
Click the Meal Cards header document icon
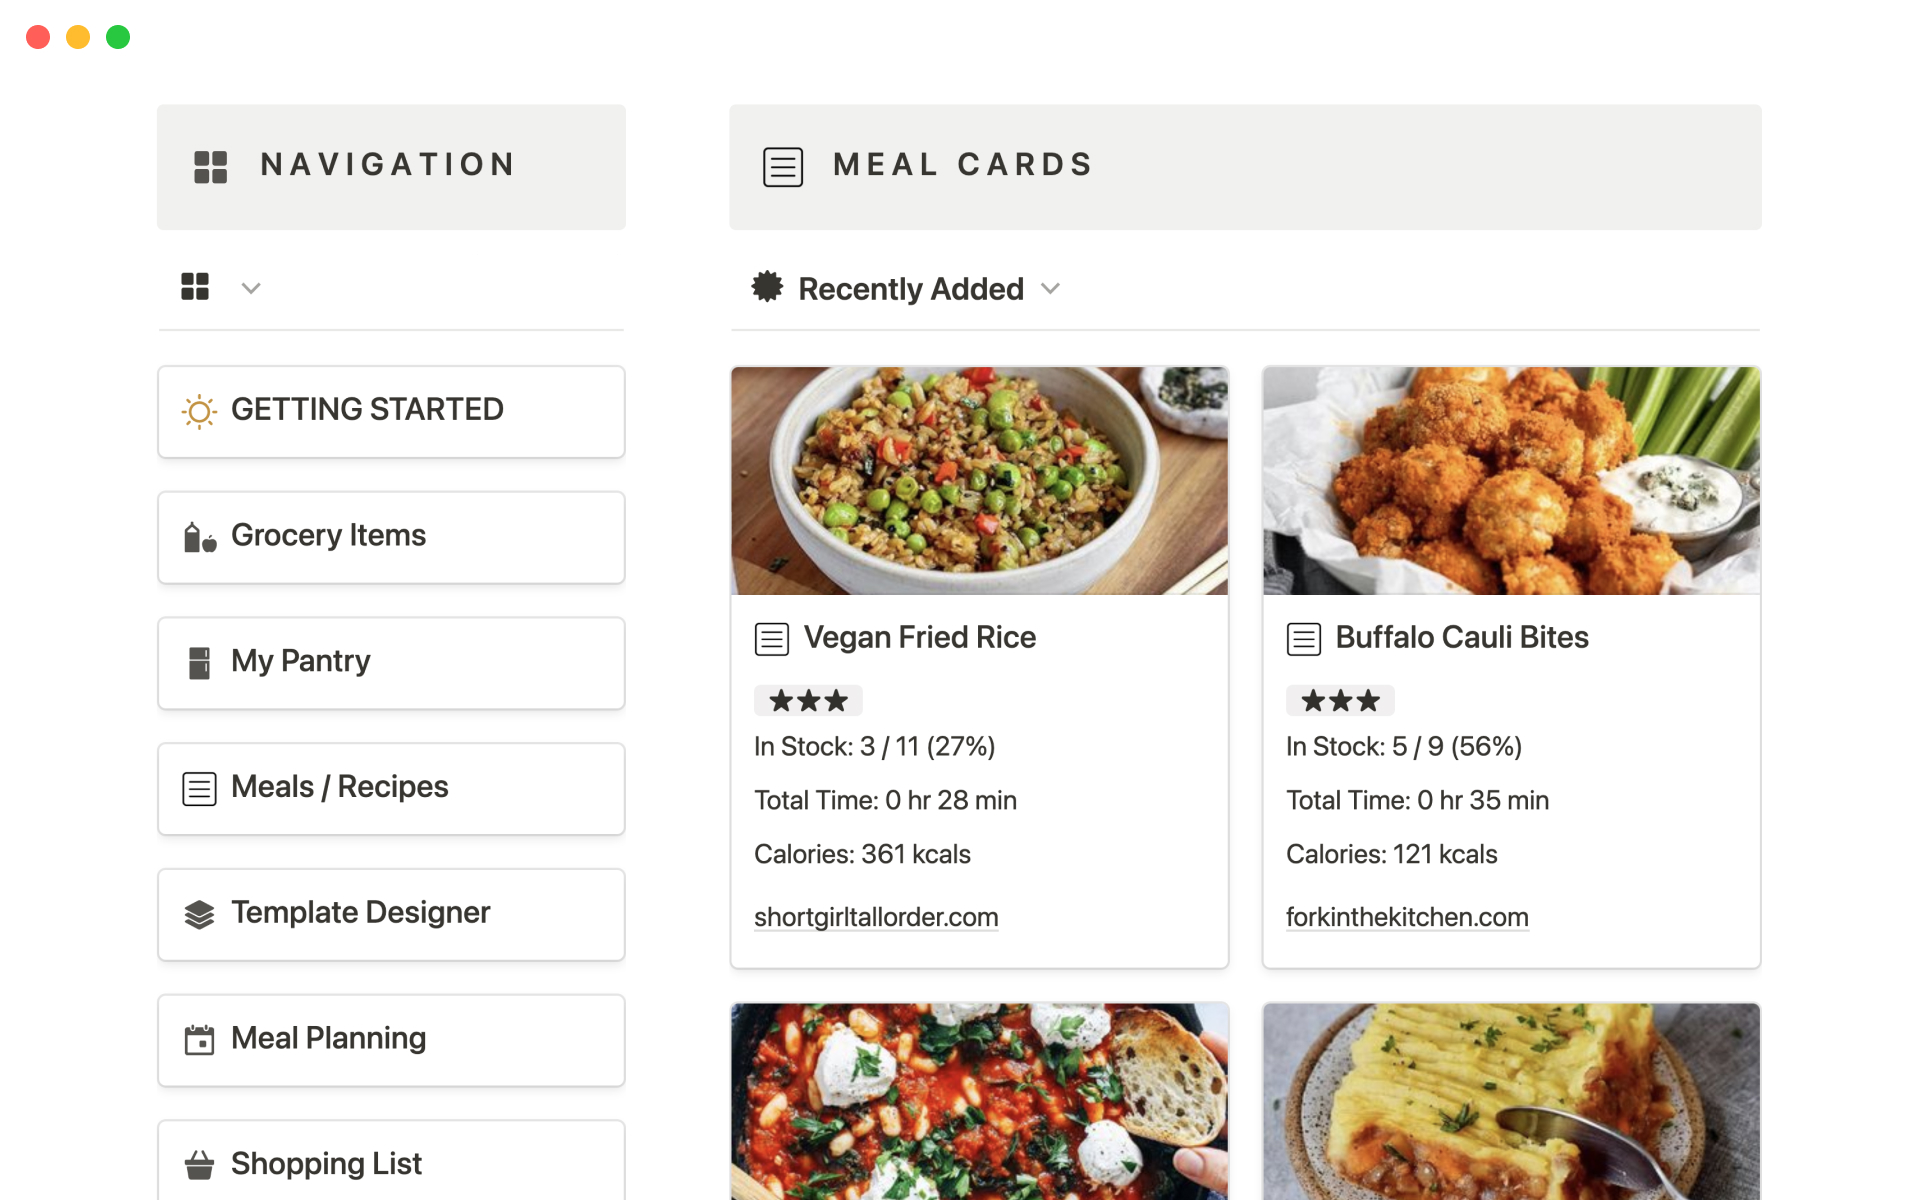click(x=783, y=167)
